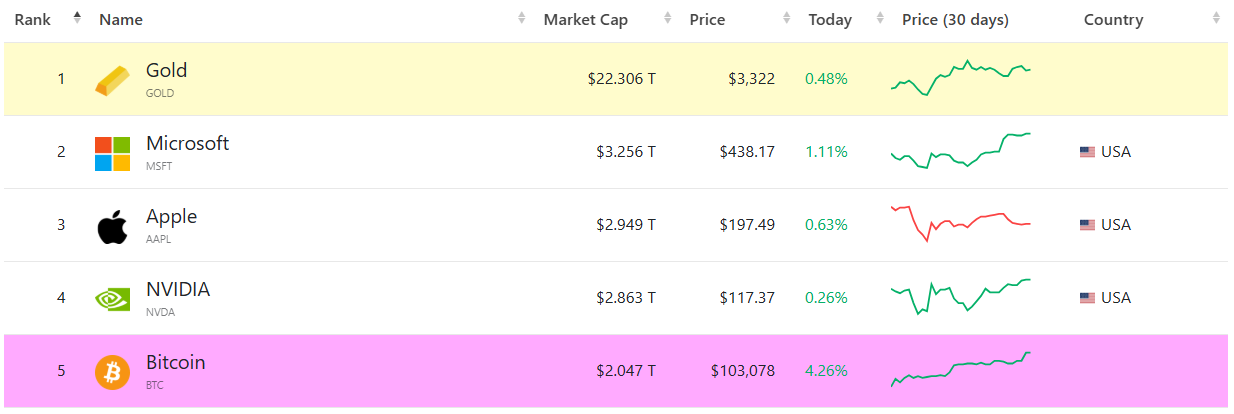The image size is (1234, 414).
Task: Click the Microsoft logo icon
Action: 112,153
